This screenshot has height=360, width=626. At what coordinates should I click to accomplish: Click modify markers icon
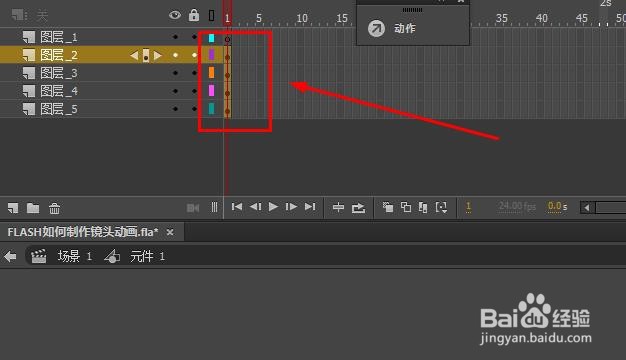point(441,207)
